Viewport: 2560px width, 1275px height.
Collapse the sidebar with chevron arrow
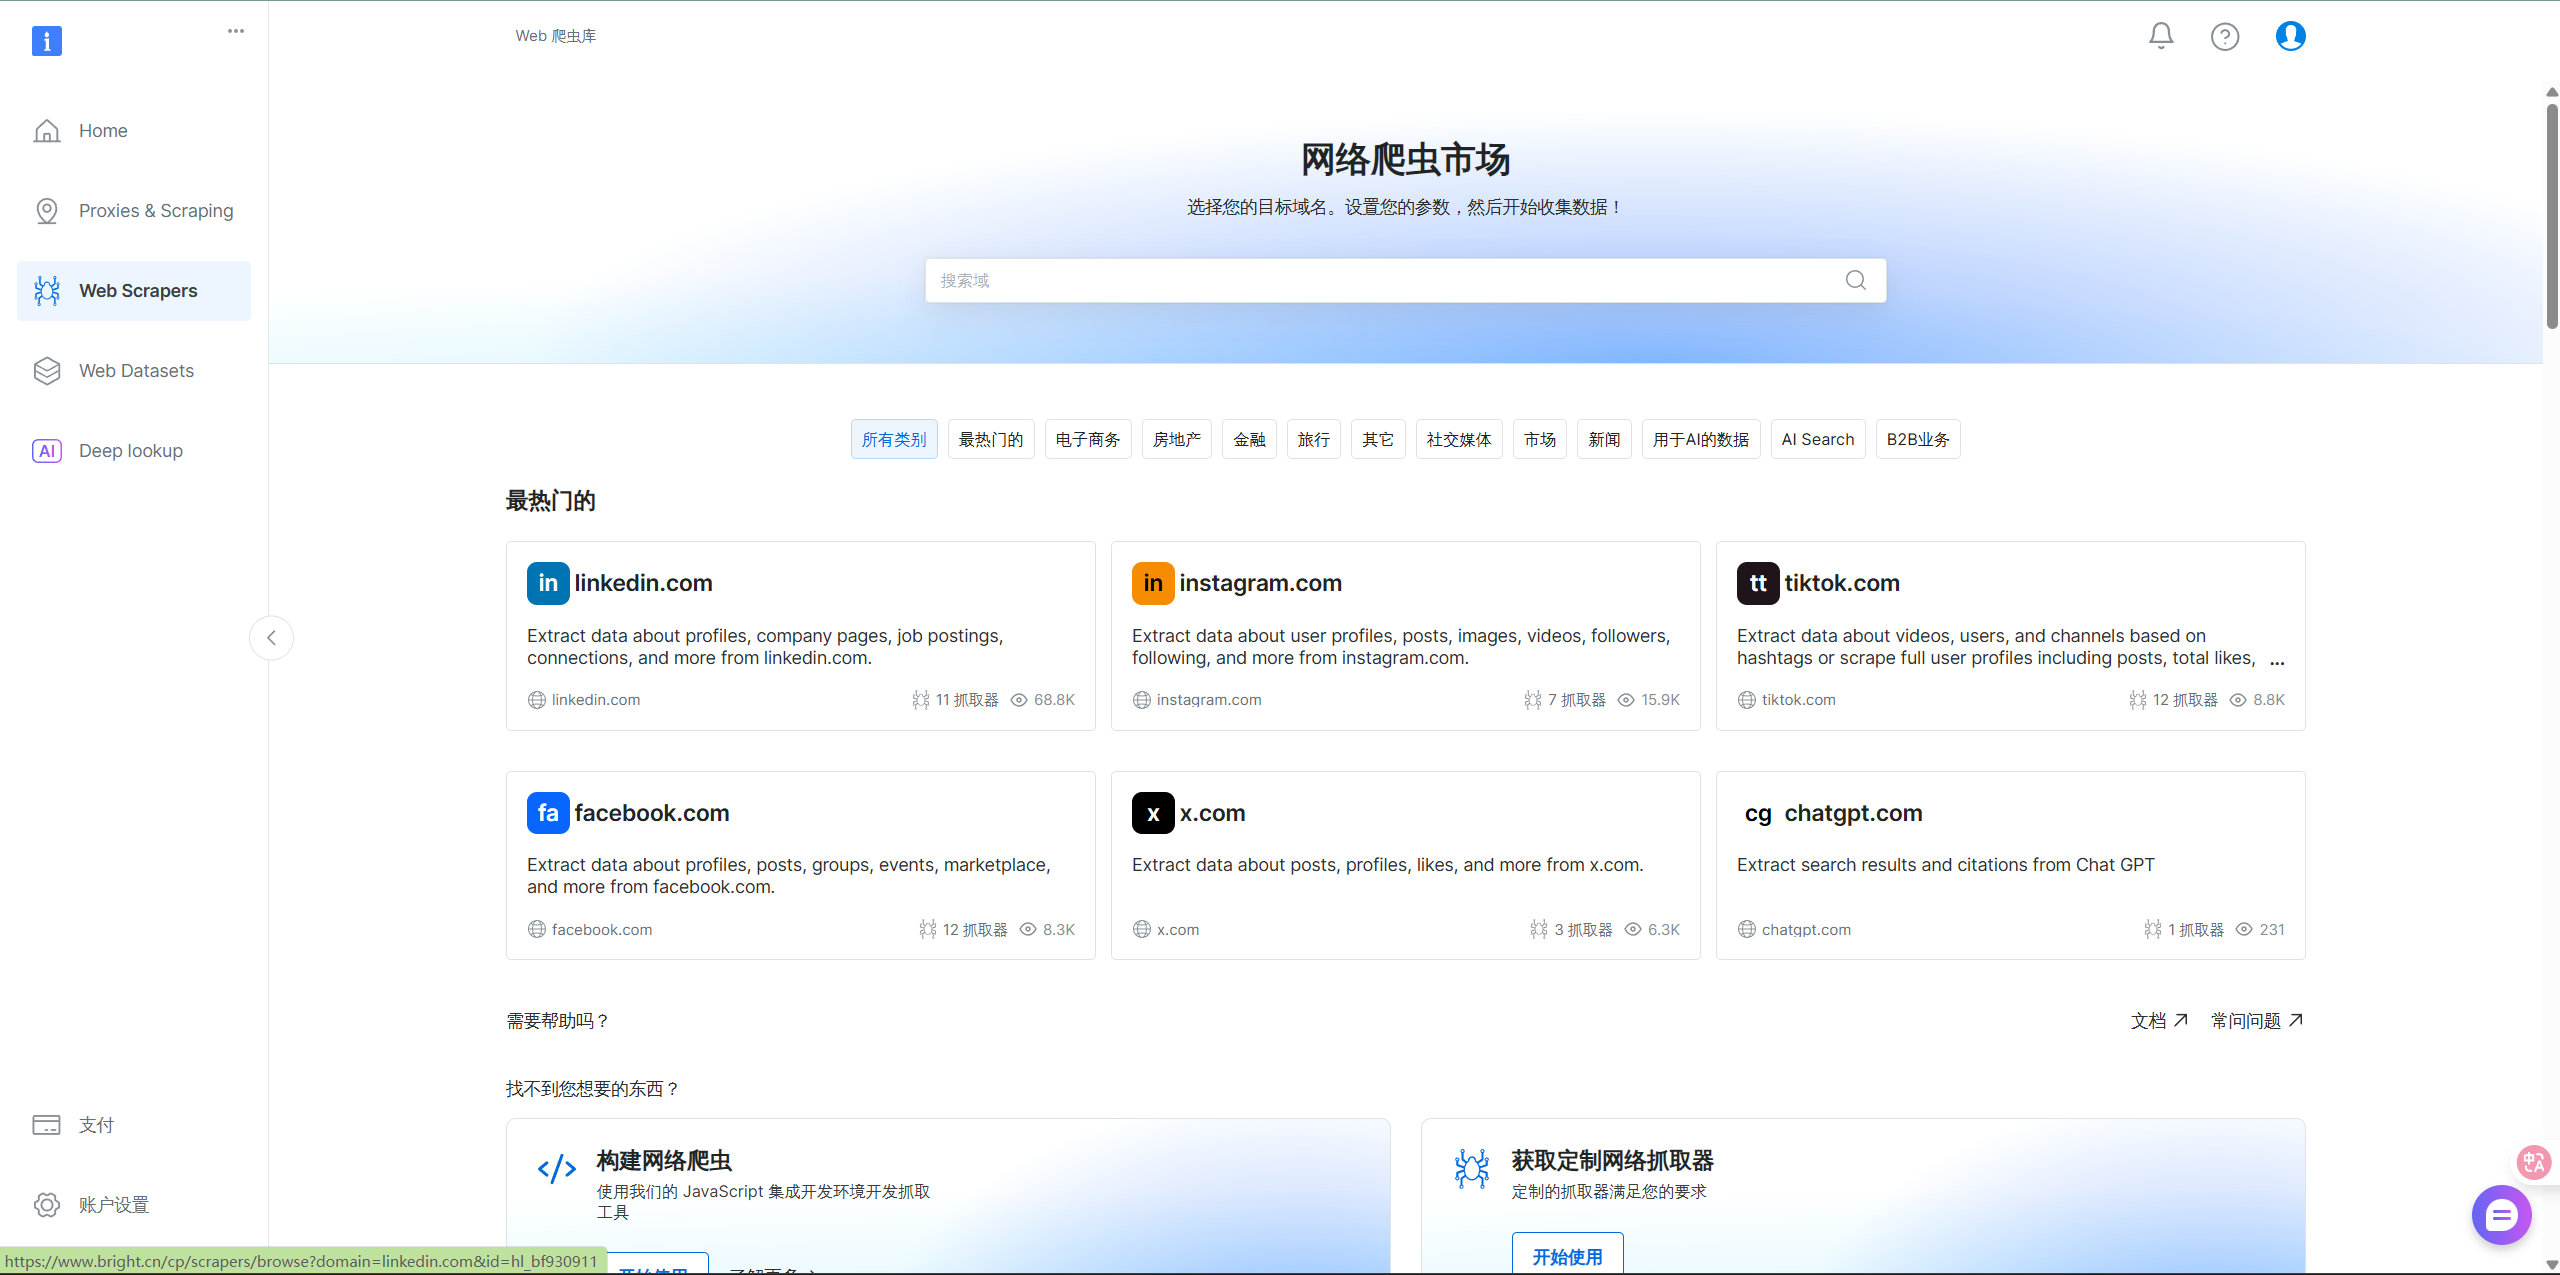click(x=271, y=638)
